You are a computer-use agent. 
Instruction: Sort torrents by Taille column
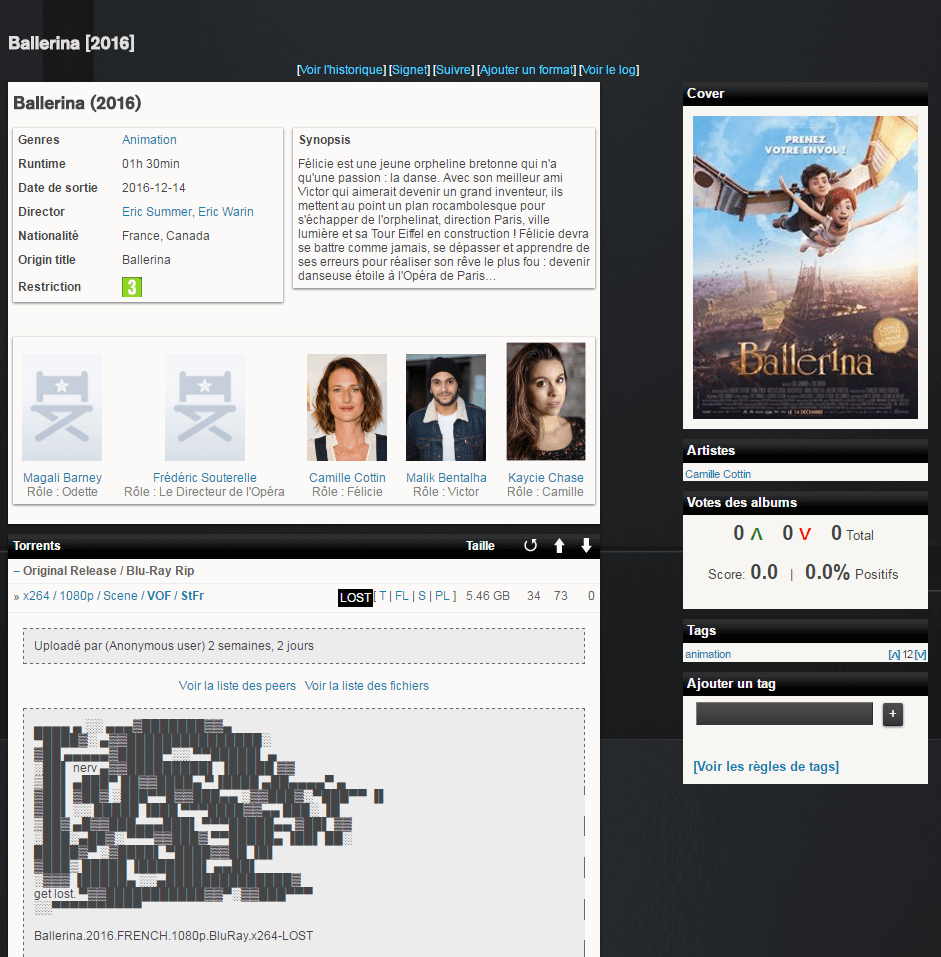[x=480, y=546]
